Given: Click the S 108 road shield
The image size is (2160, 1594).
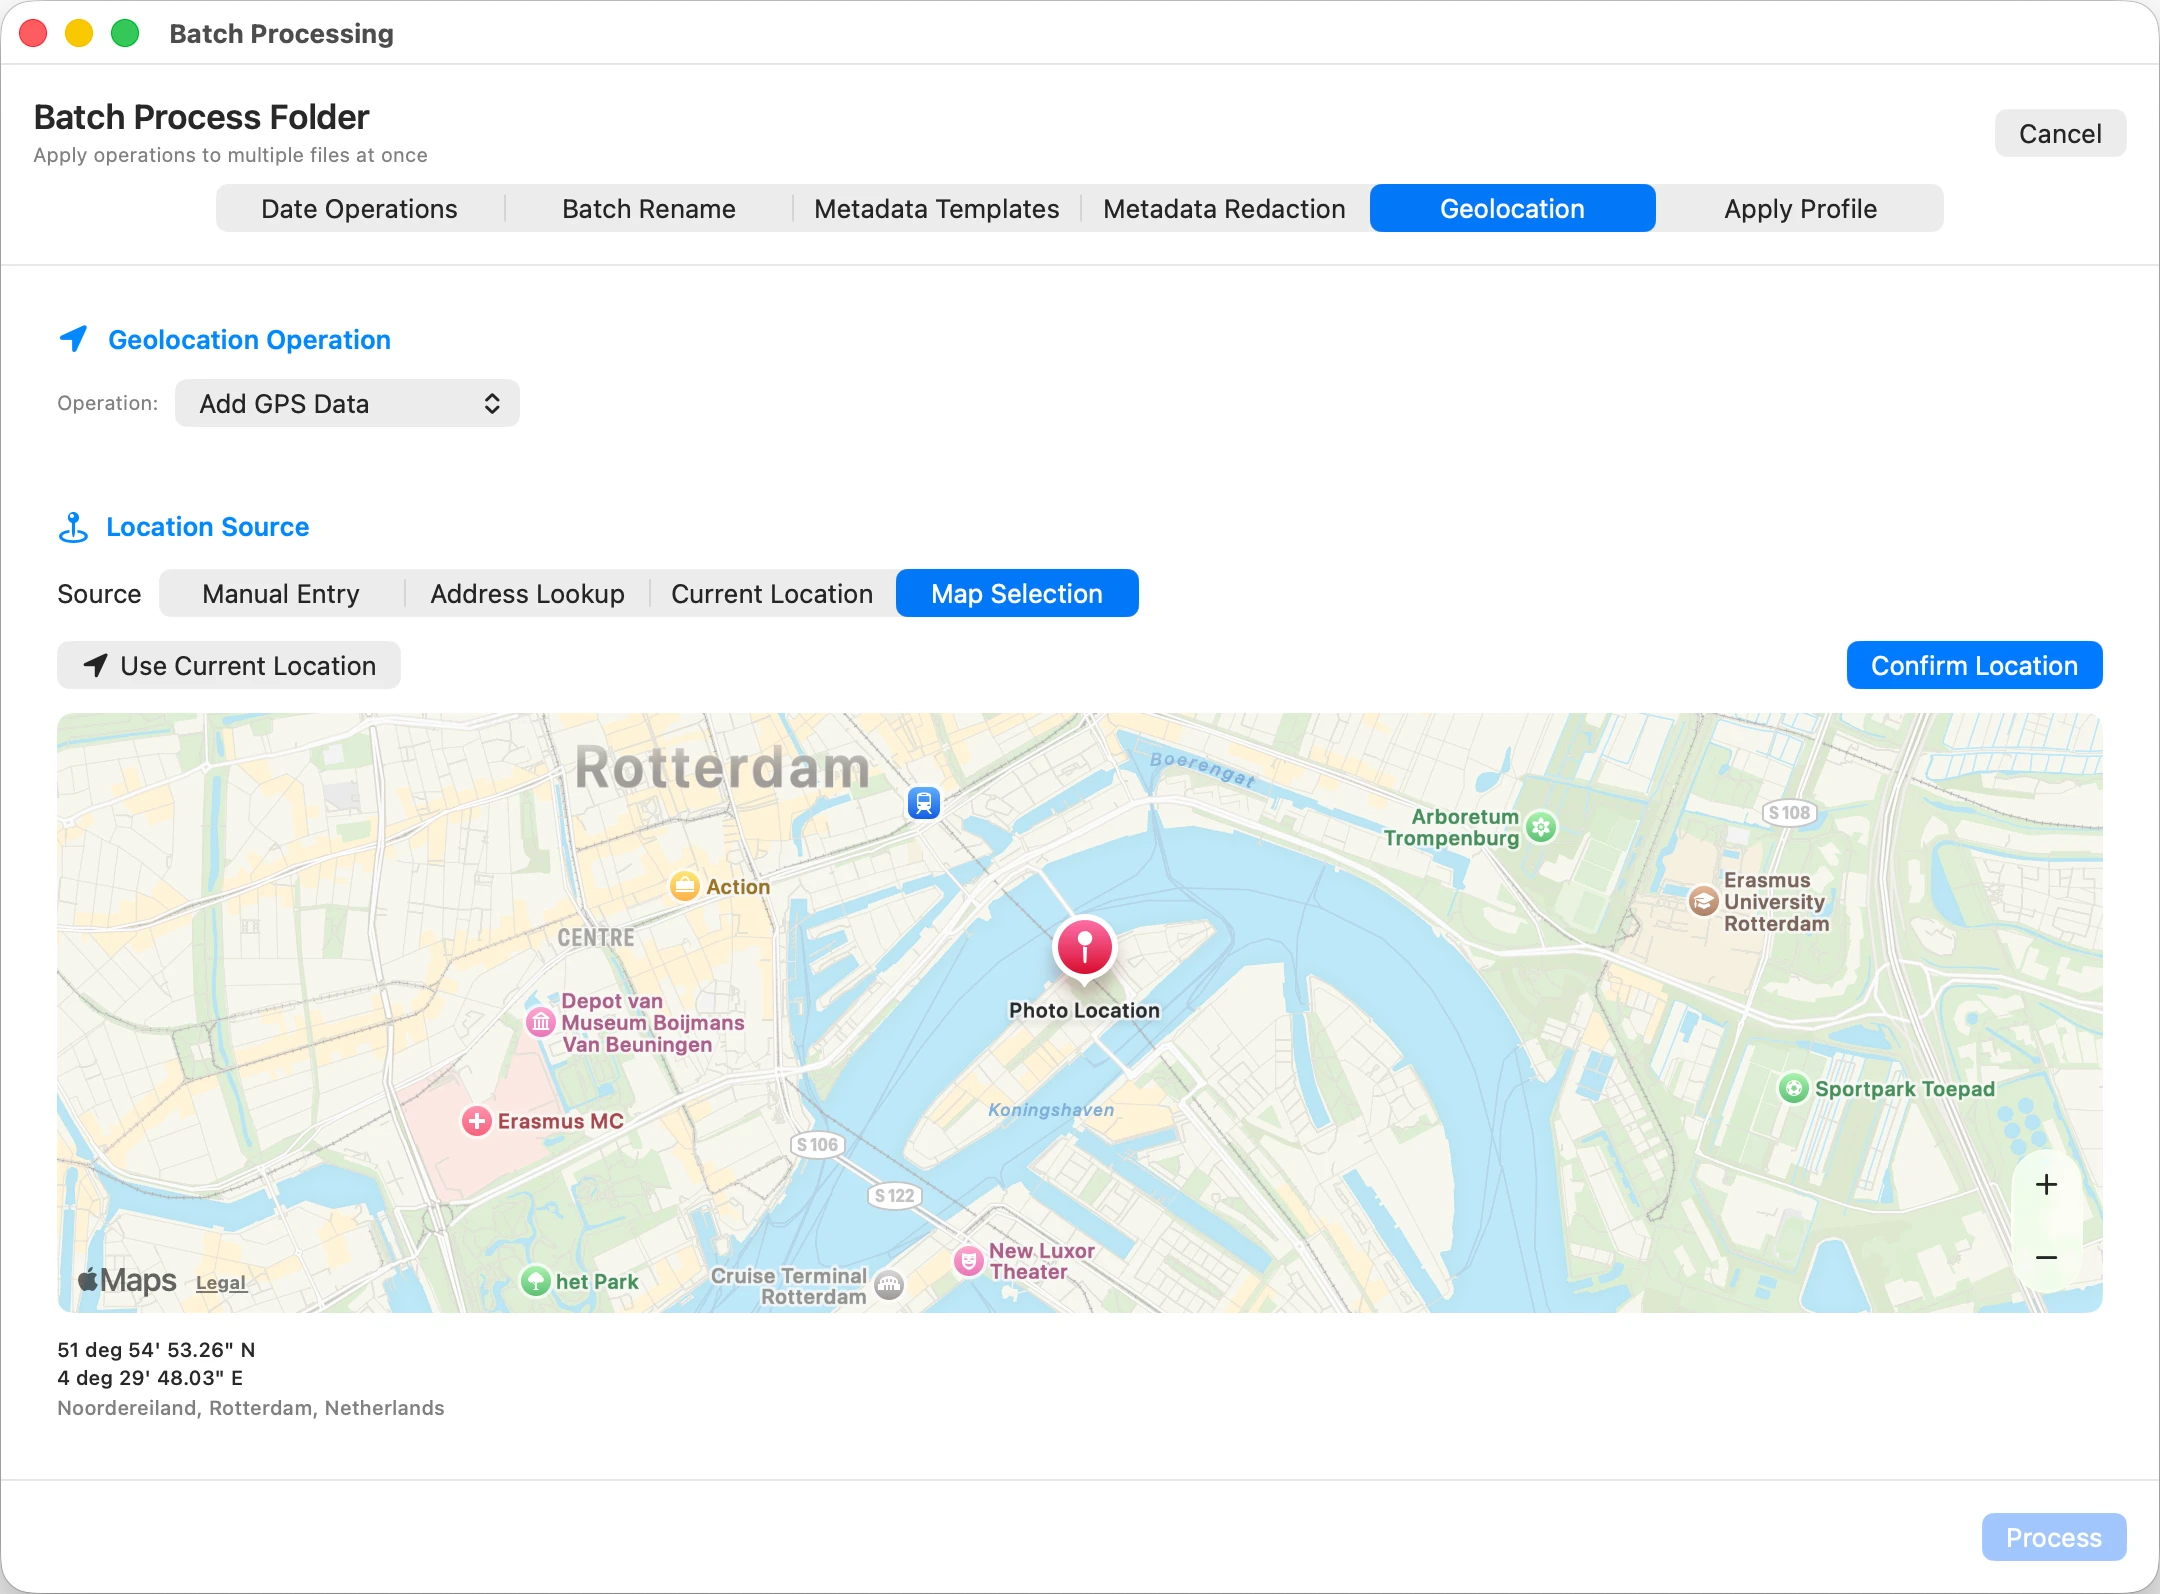Looking at the screenshot, I should pyautogui.click(x=1789, y=813).
